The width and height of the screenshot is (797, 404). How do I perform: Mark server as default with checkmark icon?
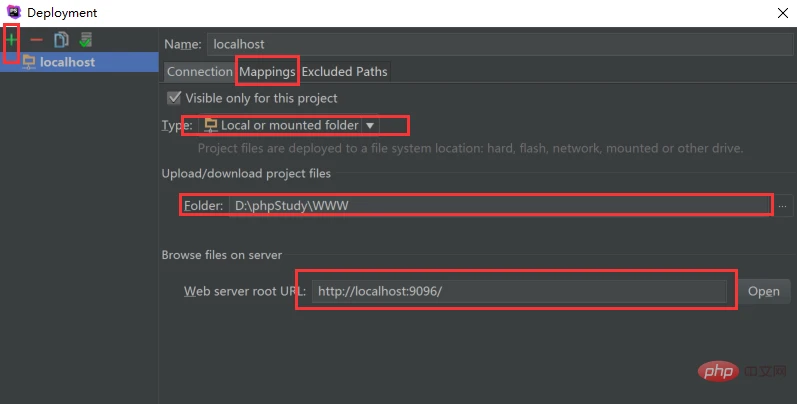pyautogui.click(x=86, y=40)
